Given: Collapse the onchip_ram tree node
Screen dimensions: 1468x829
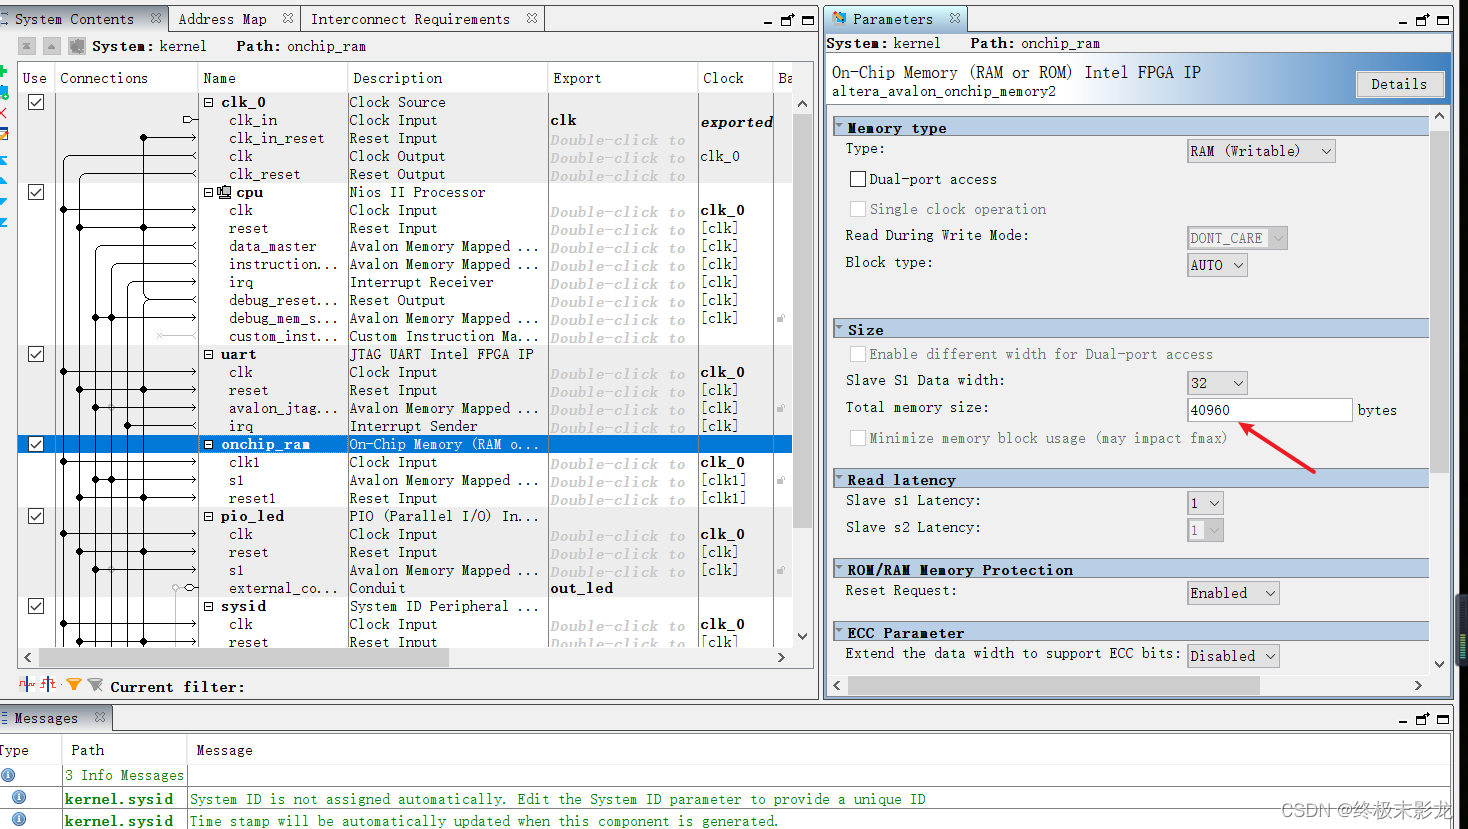Looking at the screenshot, I should tap(209, 444).
